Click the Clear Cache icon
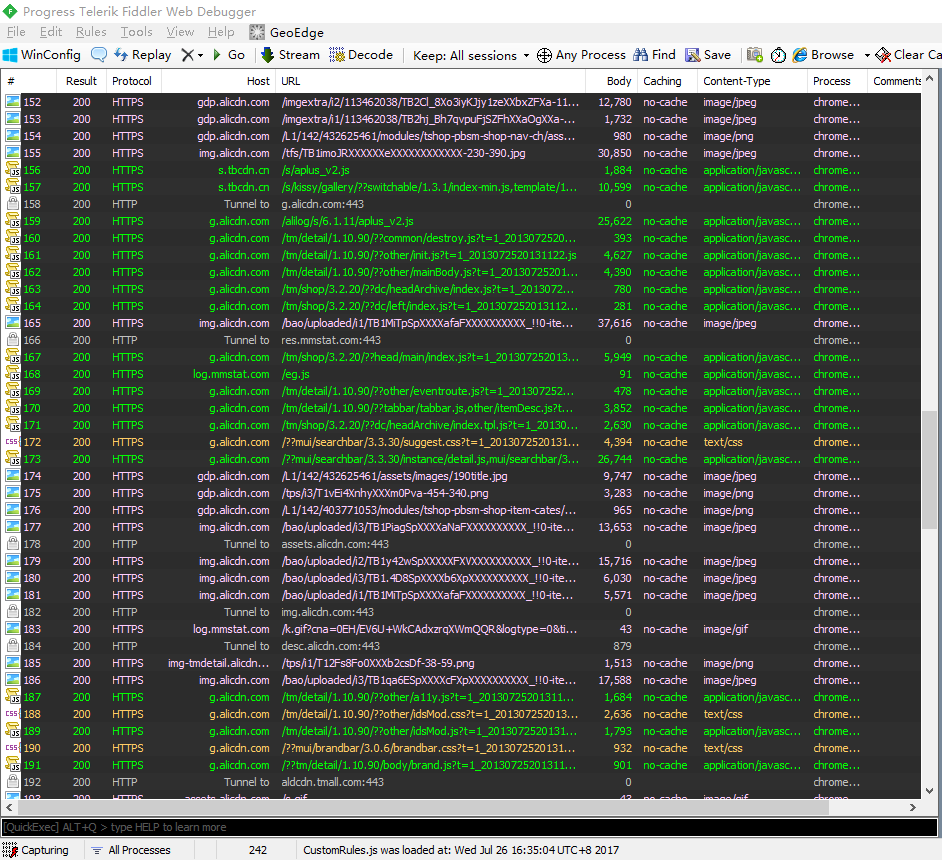 (883, 55)
